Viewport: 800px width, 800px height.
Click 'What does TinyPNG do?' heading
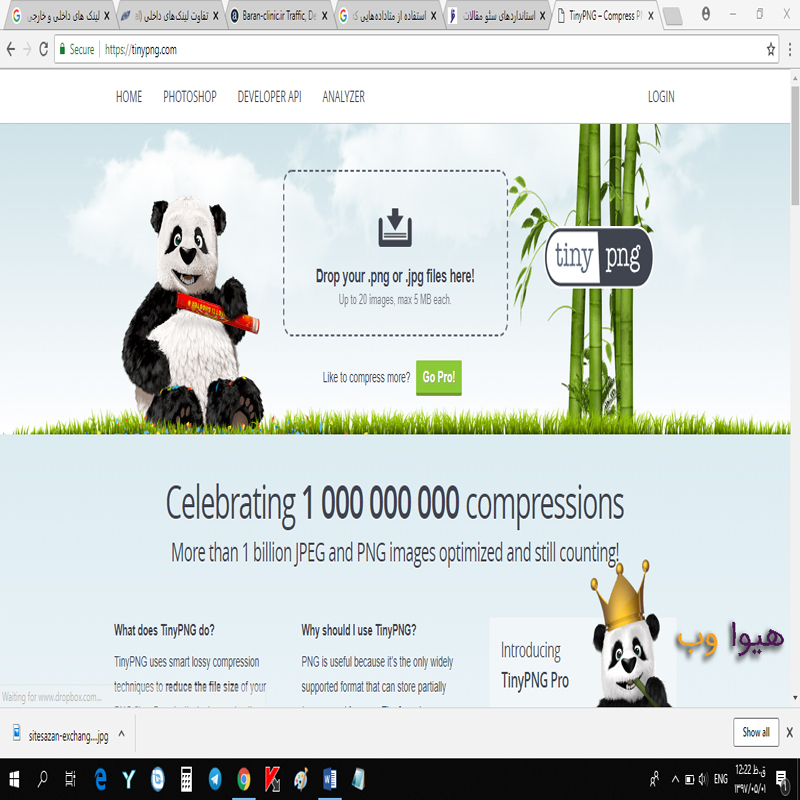tap(164, 630)
